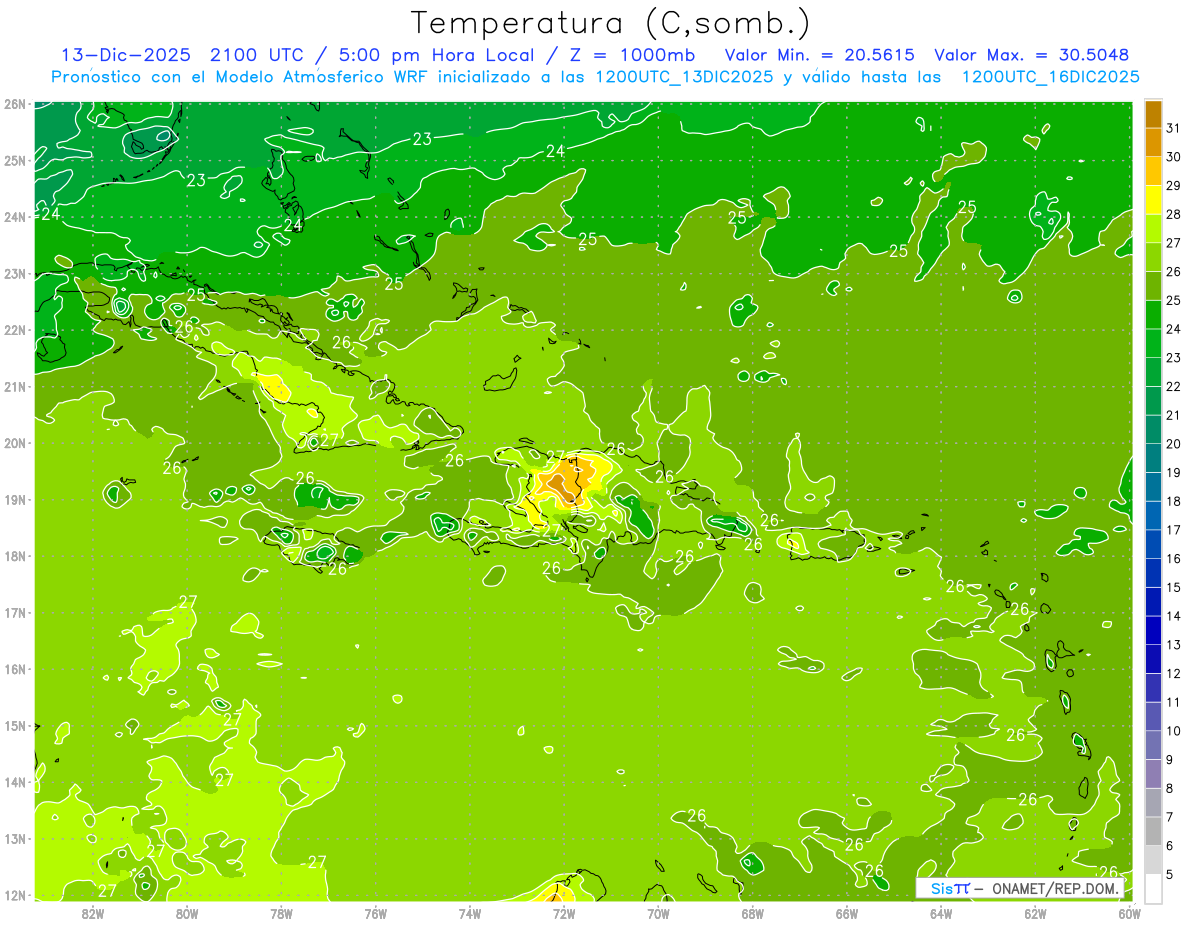Pick the orange legend band between 30 and 31

tap(1153, 142)
